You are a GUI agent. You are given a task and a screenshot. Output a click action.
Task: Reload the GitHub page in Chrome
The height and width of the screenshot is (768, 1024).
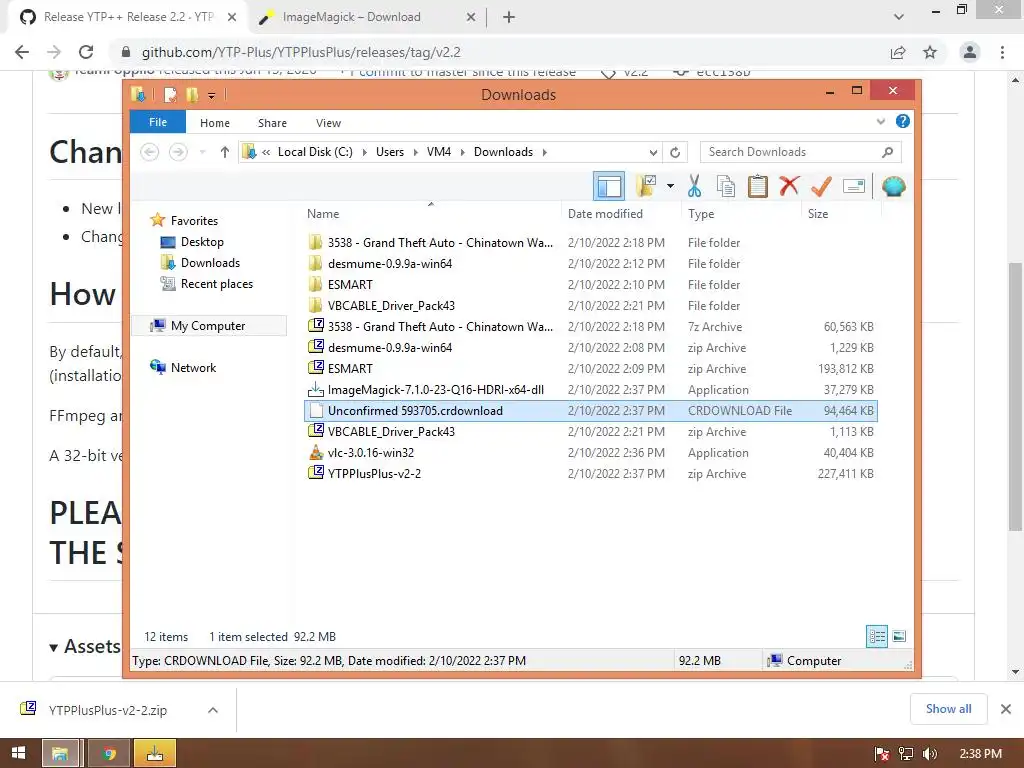tap(86, 52)
